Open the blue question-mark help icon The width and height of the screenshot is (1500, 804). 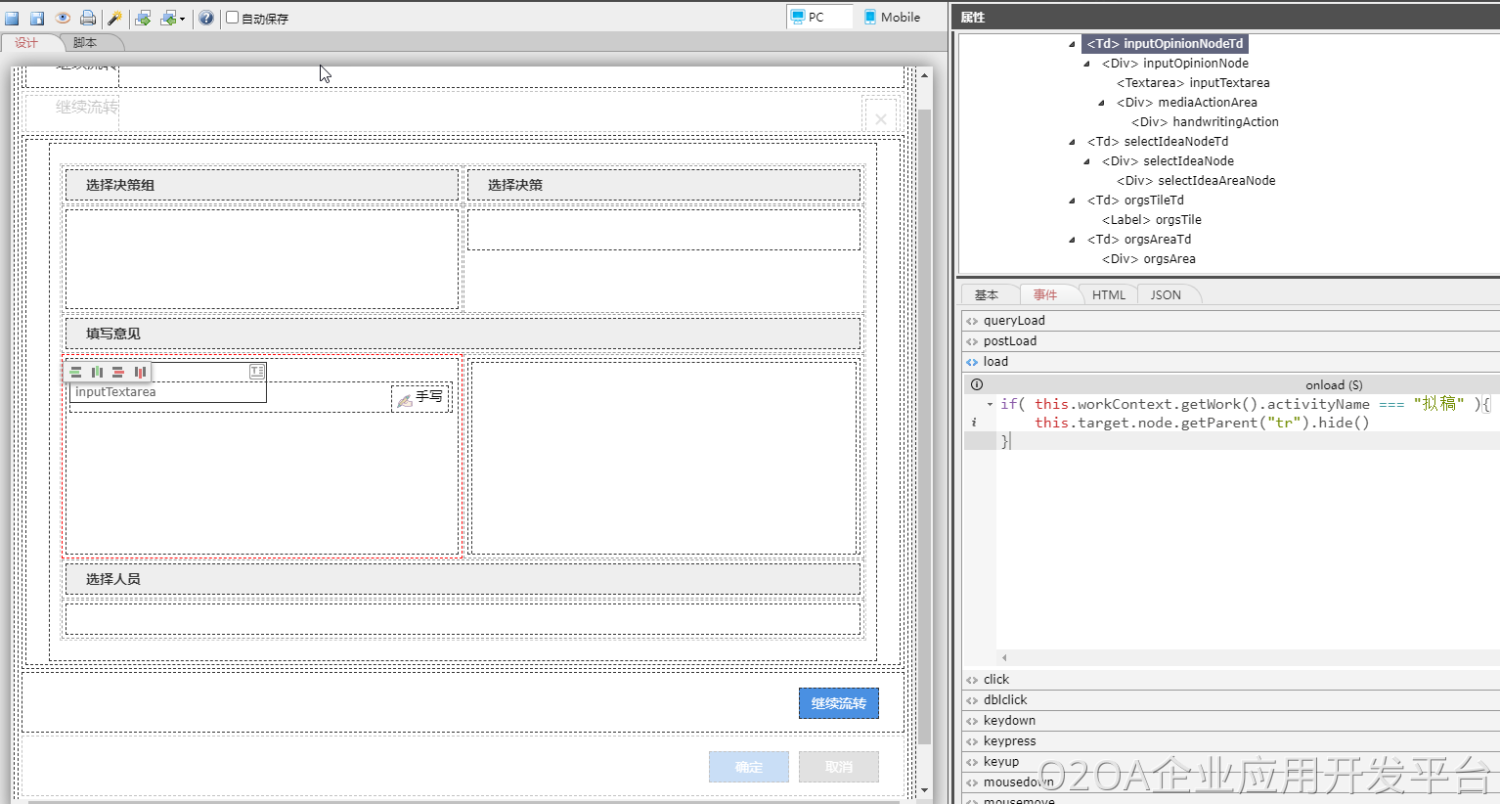[206, 18]
